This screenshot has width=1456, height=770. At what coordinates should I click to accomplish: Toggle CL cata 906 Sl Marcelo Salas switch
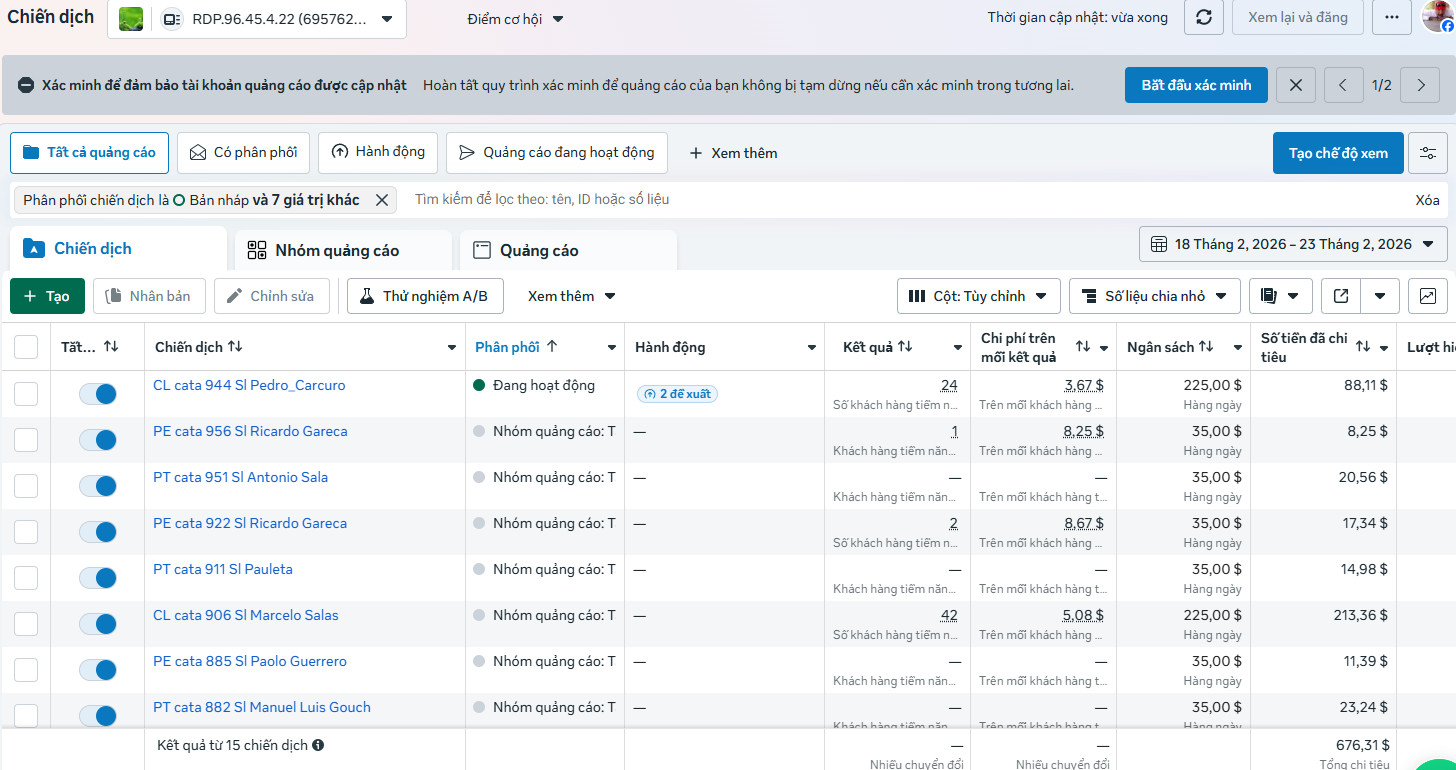click(x=98, y=624)
